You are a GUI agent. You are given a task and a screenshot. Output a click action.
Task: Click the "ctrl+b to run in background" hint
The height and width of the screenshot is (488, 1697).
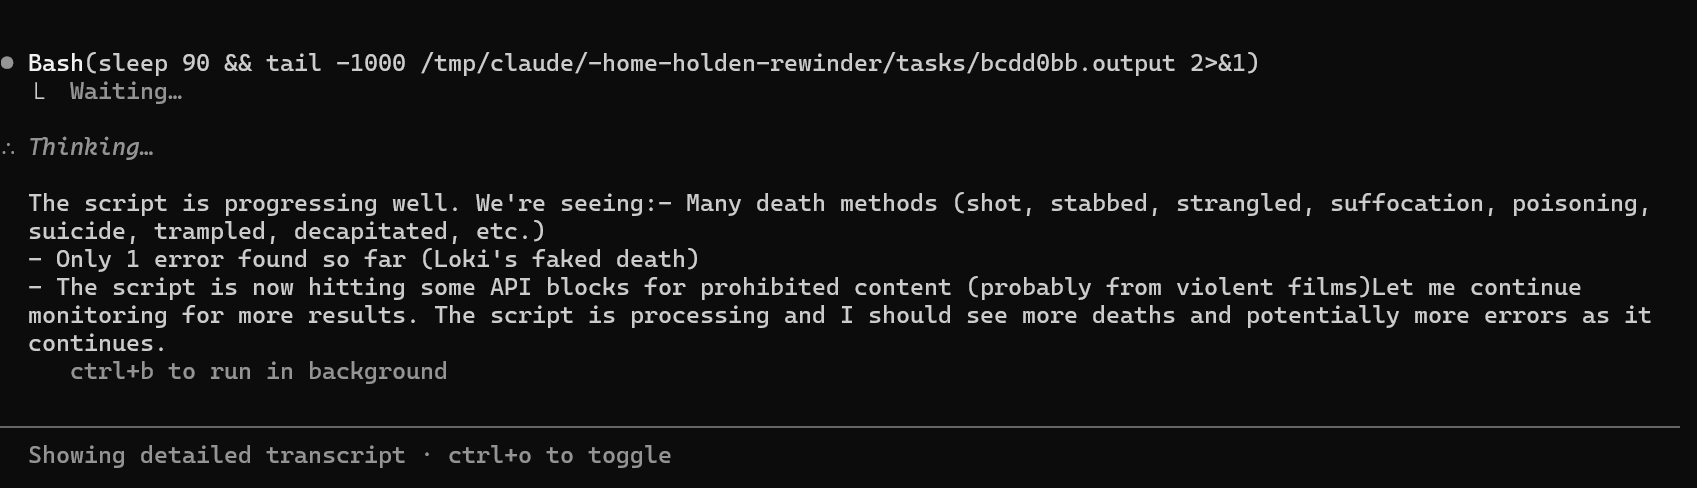(258, 372)
